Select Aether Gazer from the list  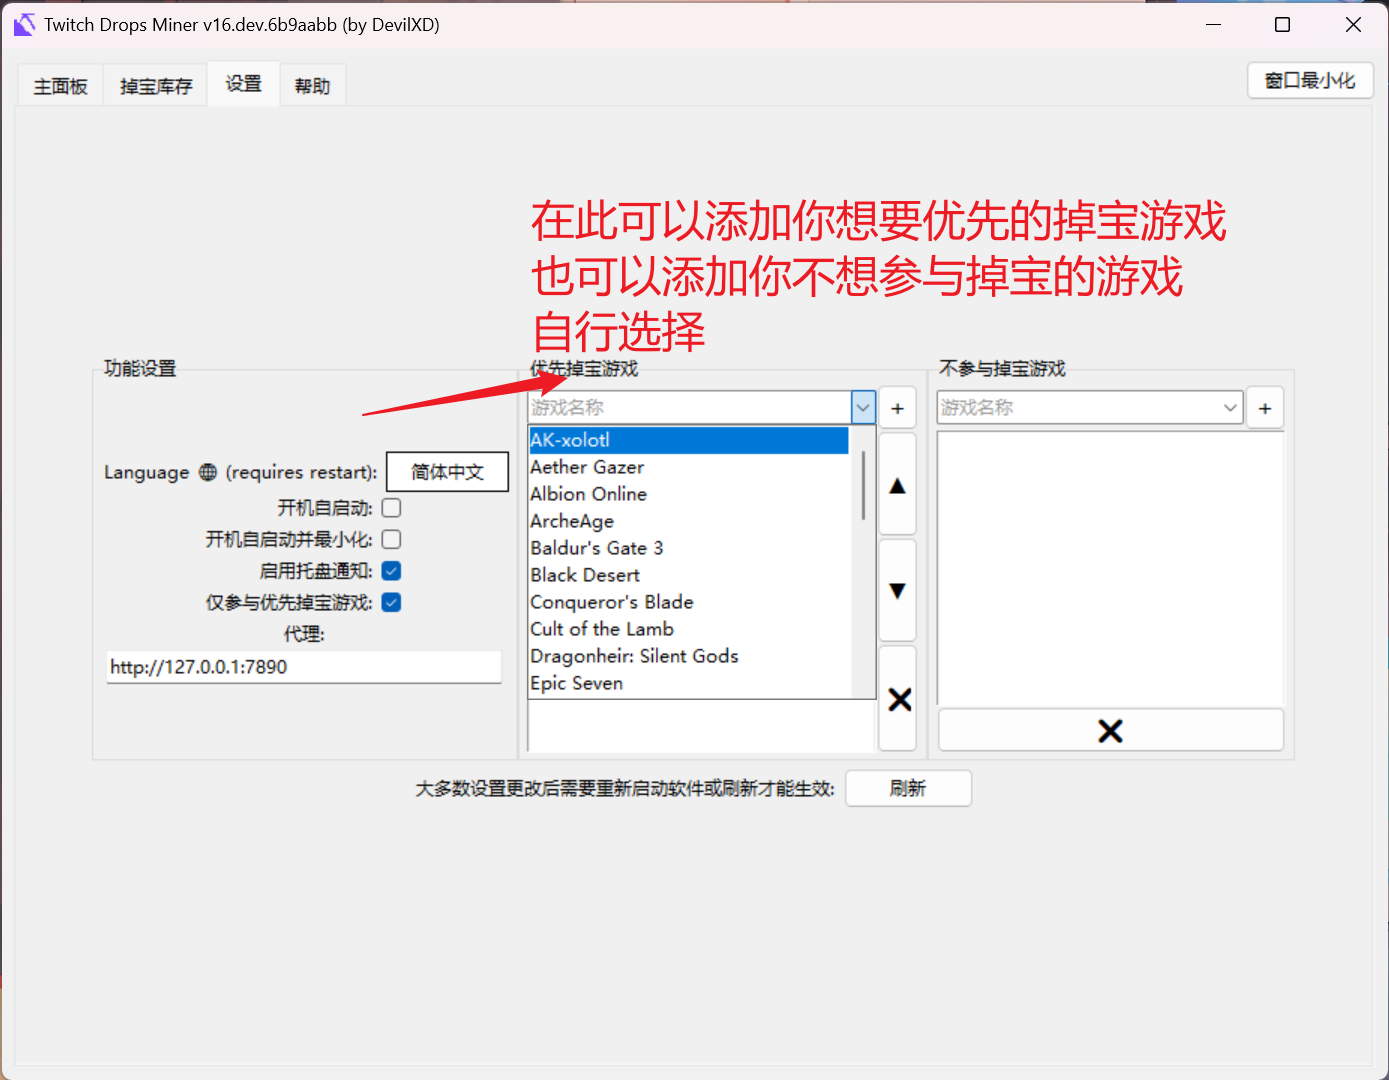coord(689,467)
